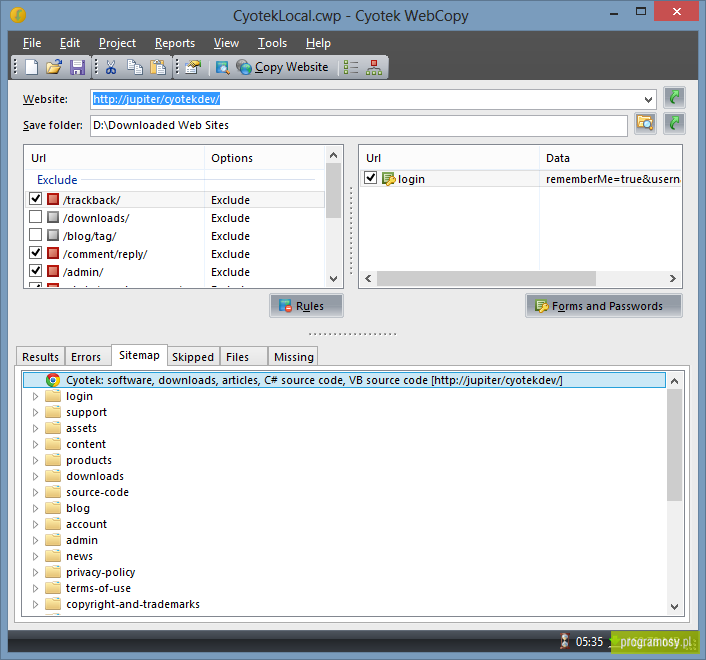Switch to the Missing tab
The image size is (706, 660).
click(294, 357)
